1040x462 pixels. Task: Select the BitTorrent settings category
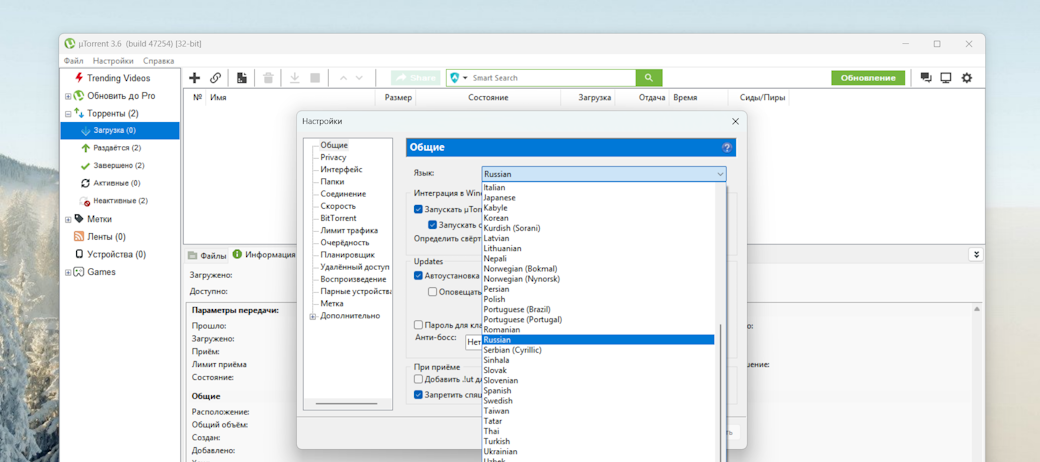coord(338,218)
